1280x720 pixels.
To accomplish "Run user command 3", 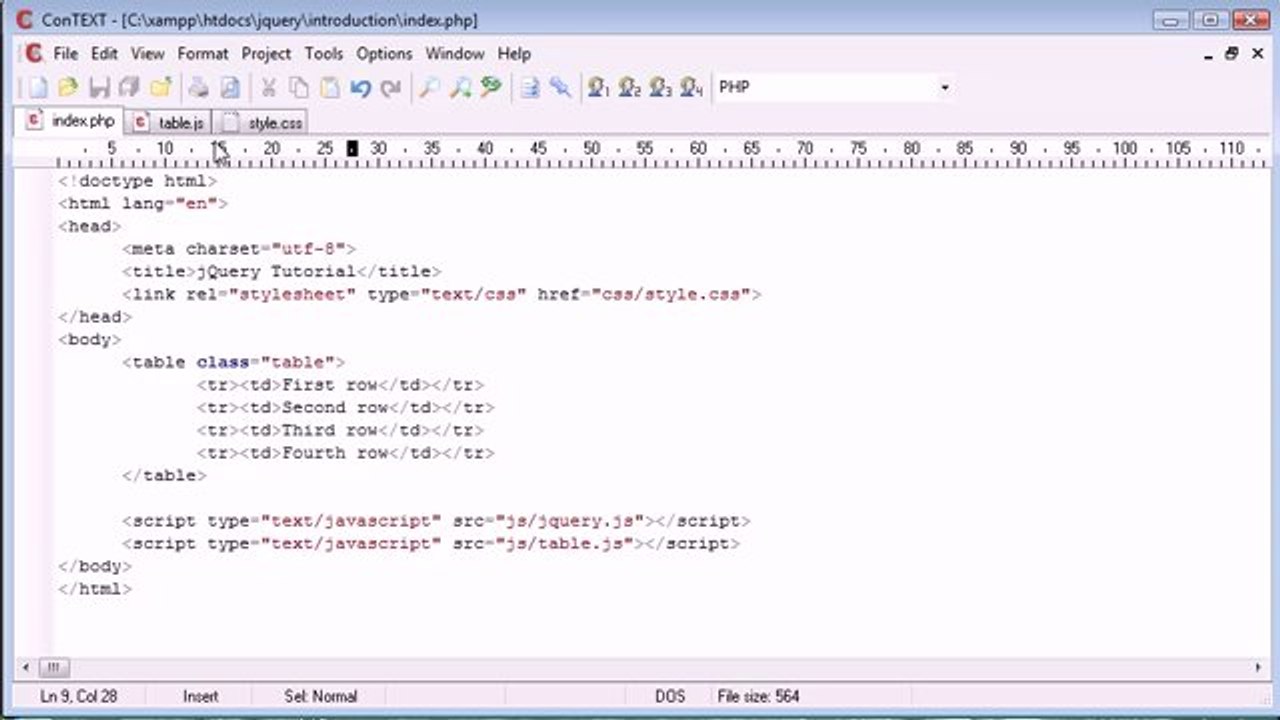I will click(x=660, y=88).
